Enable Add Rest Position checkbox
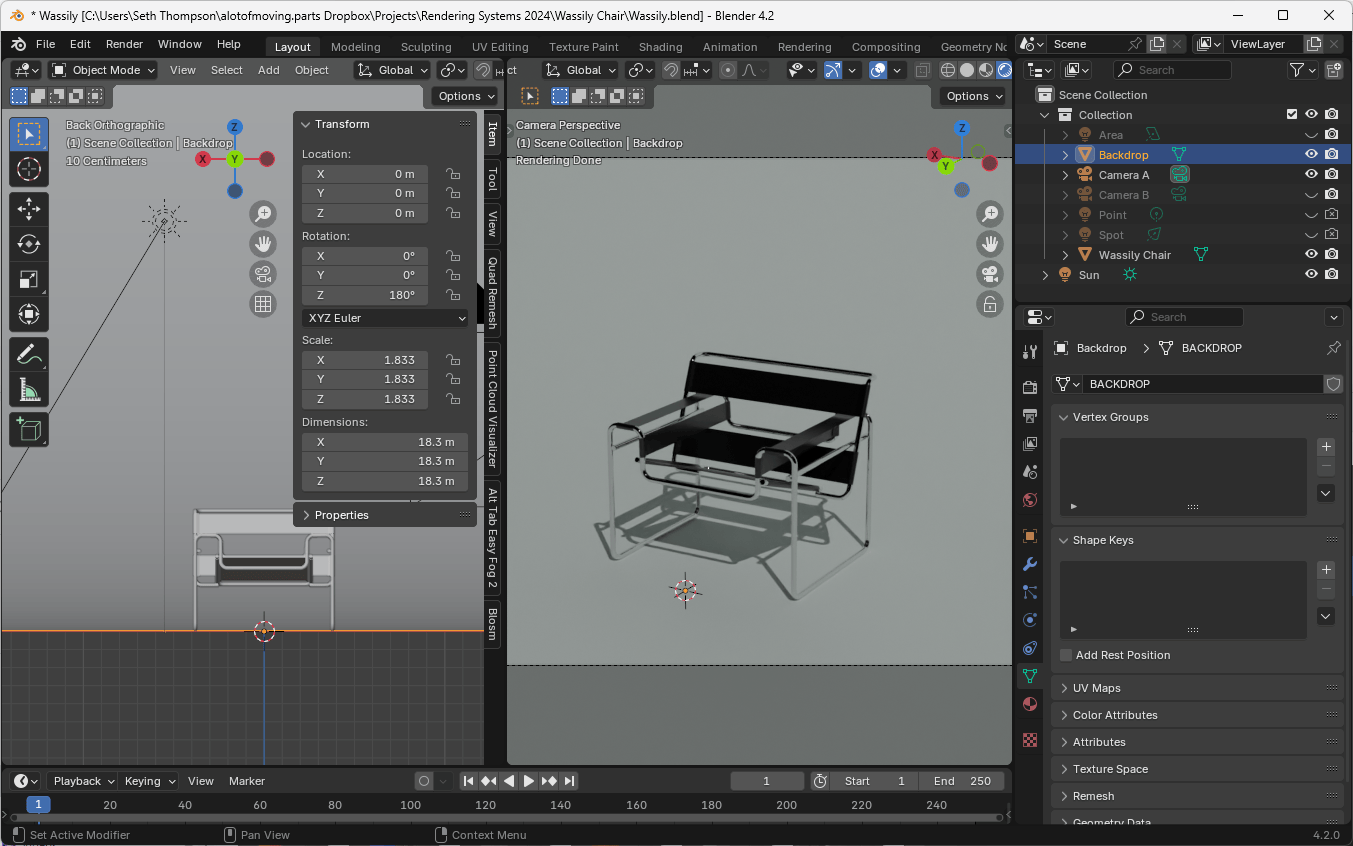This screenshot has height=846, width=1353. pyautogui.click(x=1066, y=655)
